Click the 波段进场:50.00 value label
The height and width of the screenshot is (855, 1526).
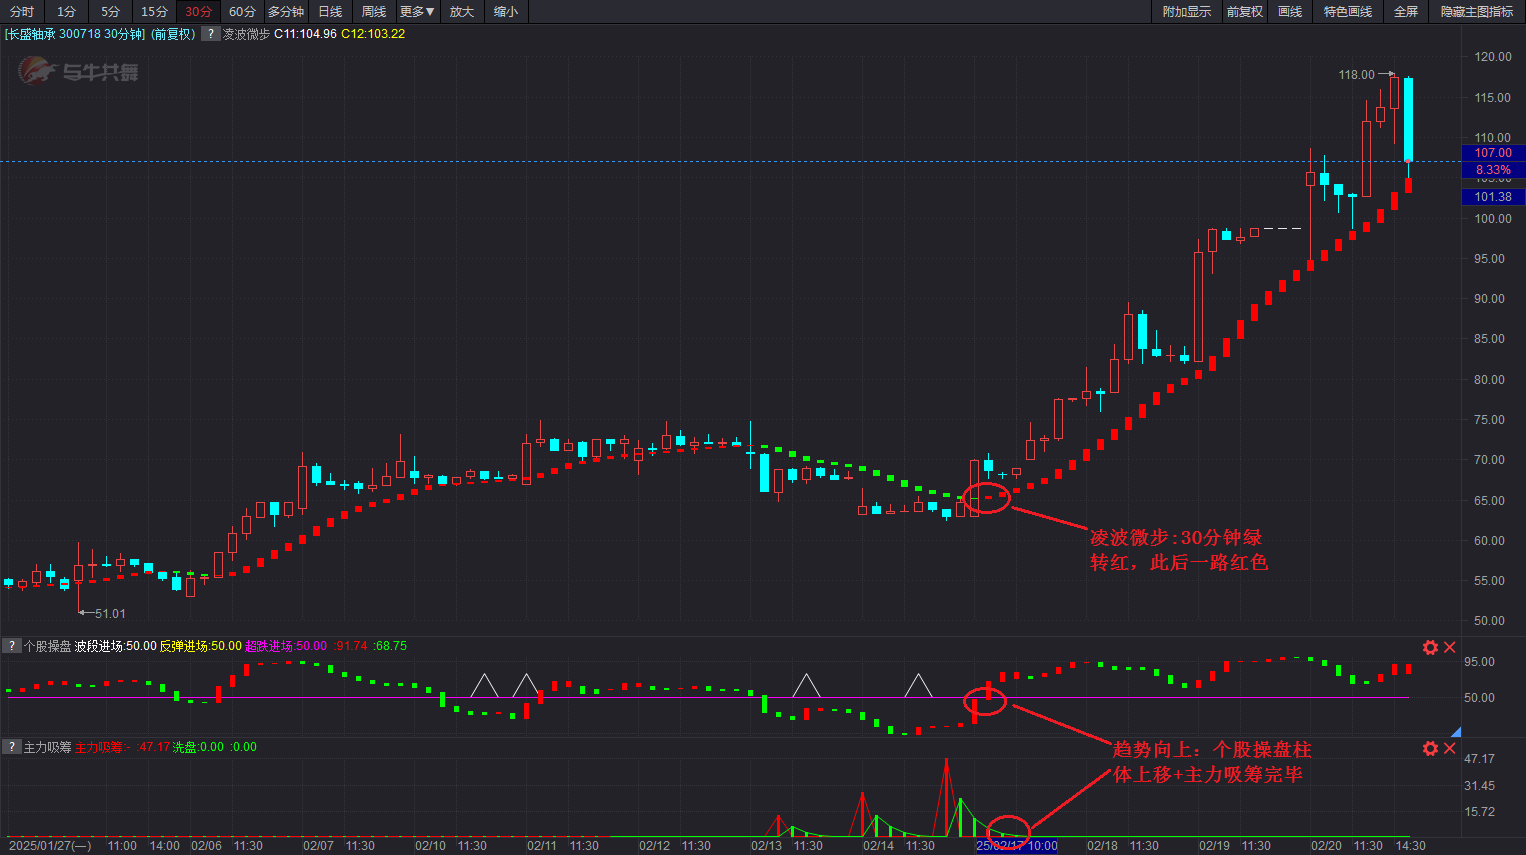pyautogui.click(x=116, y=646)
